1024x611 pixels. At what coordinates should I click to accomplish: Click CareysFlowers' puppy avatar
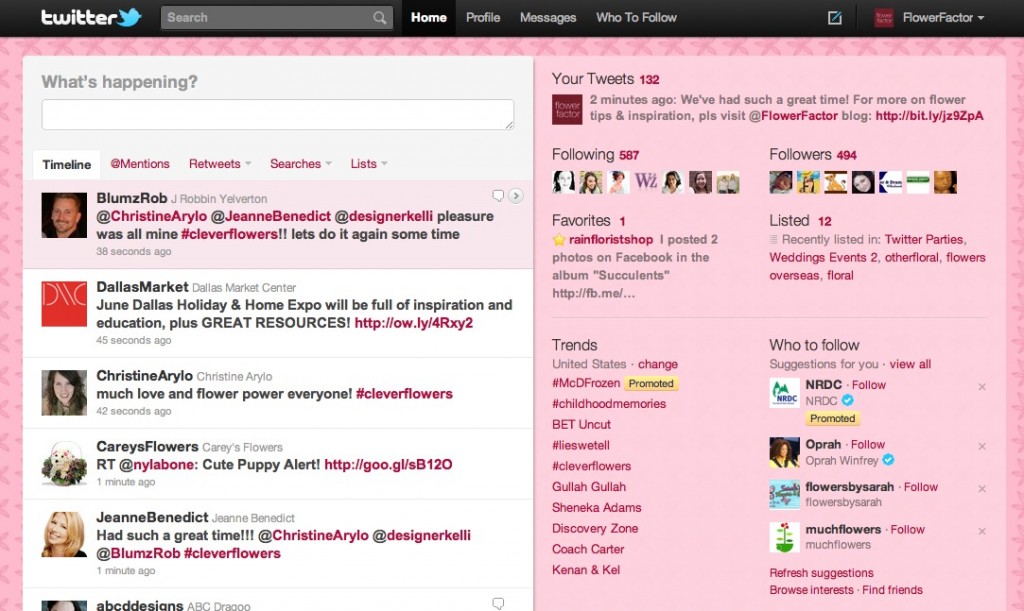click(x=64, y=463)
